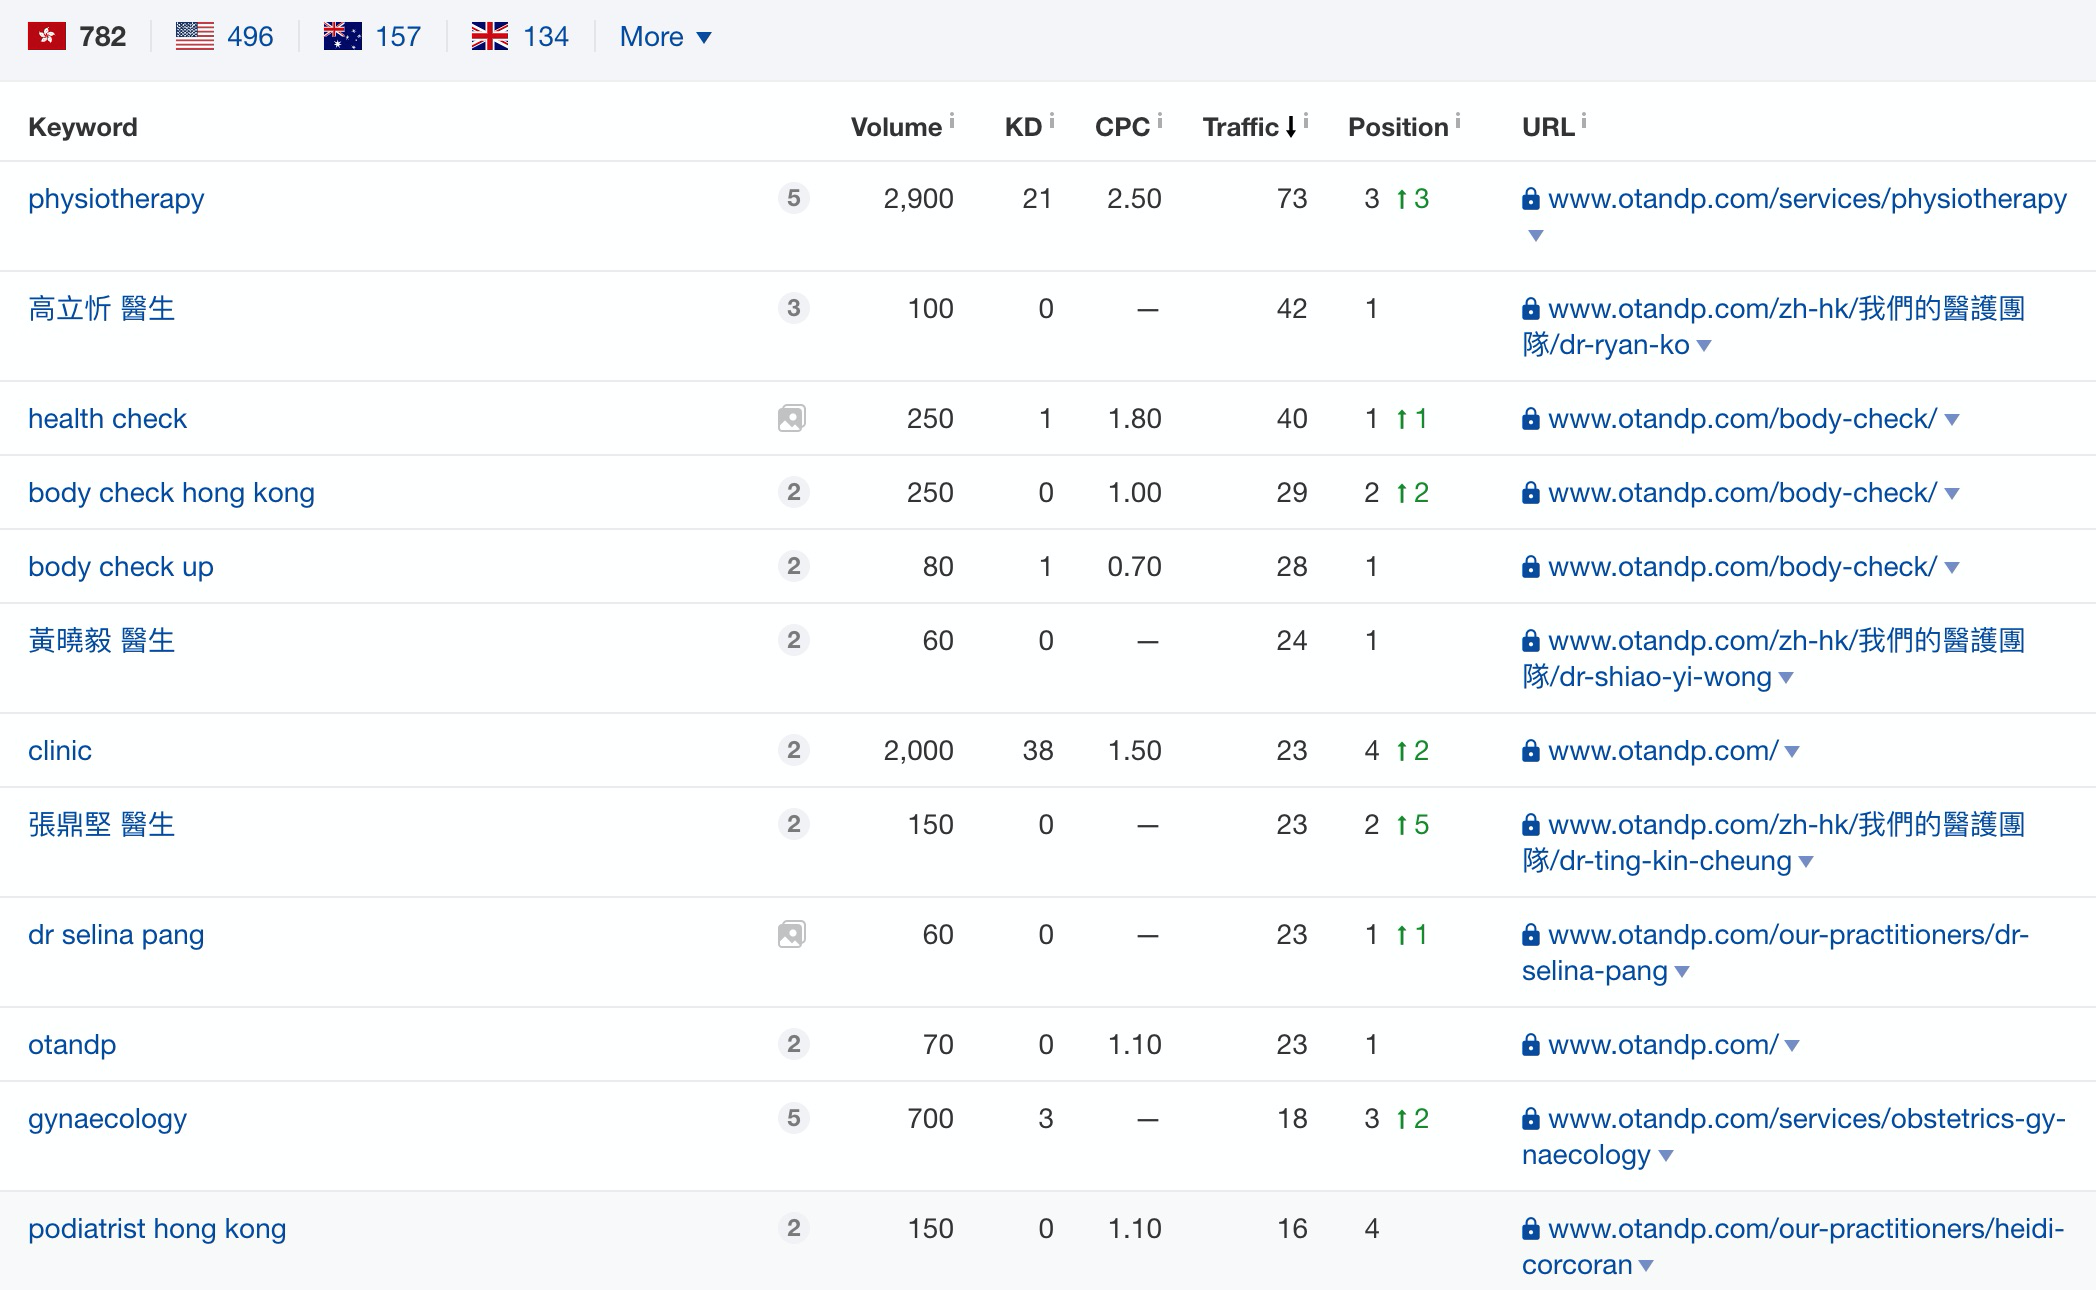Click SERP features badge for physiotherapy

(793, 198)
